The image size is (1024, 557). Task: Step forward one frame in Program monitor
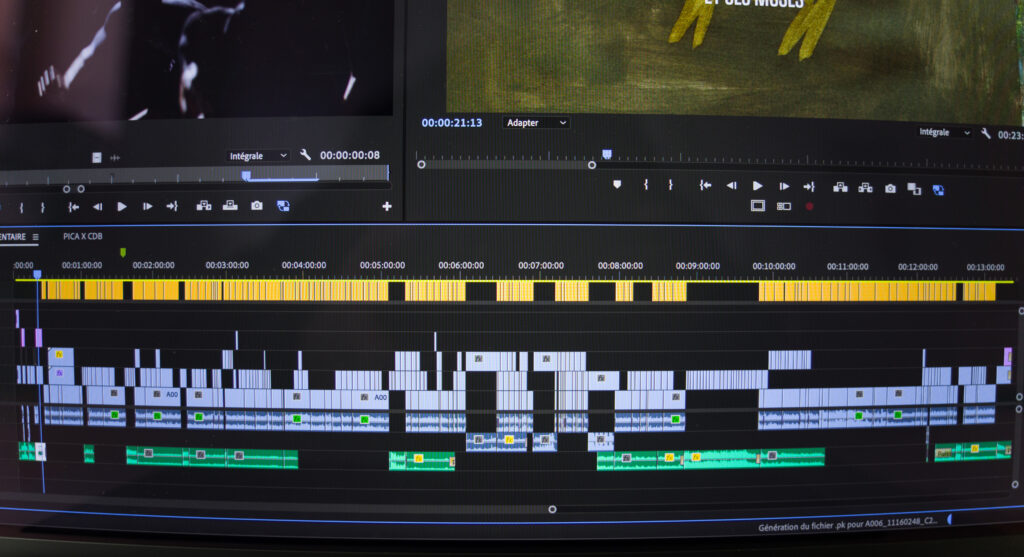tap(783, 186)
